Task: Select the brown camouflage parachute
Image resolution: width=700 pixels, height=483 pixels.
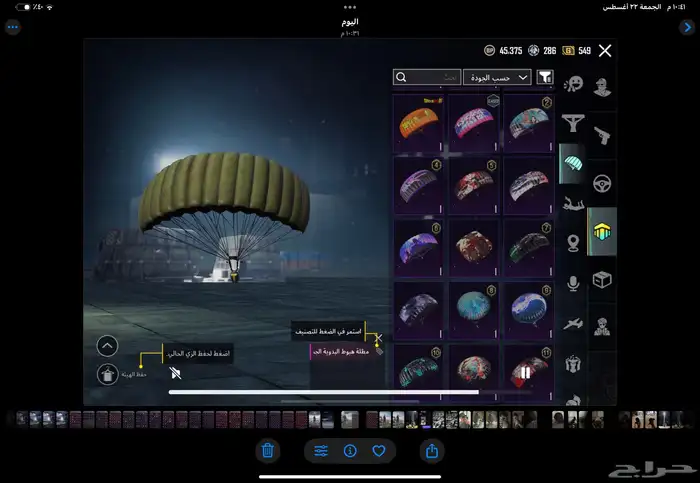Action: 474,248
